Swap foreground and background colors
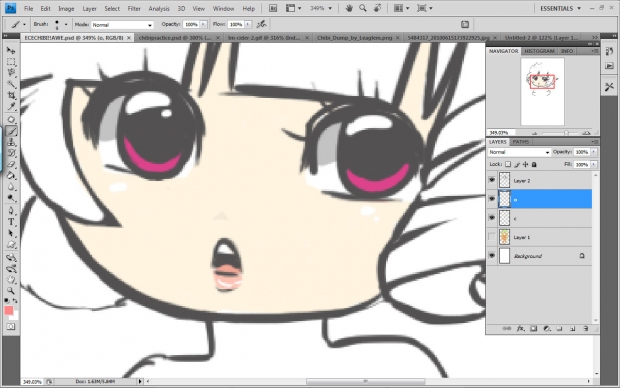620x388 pixels. click(15, 301)
